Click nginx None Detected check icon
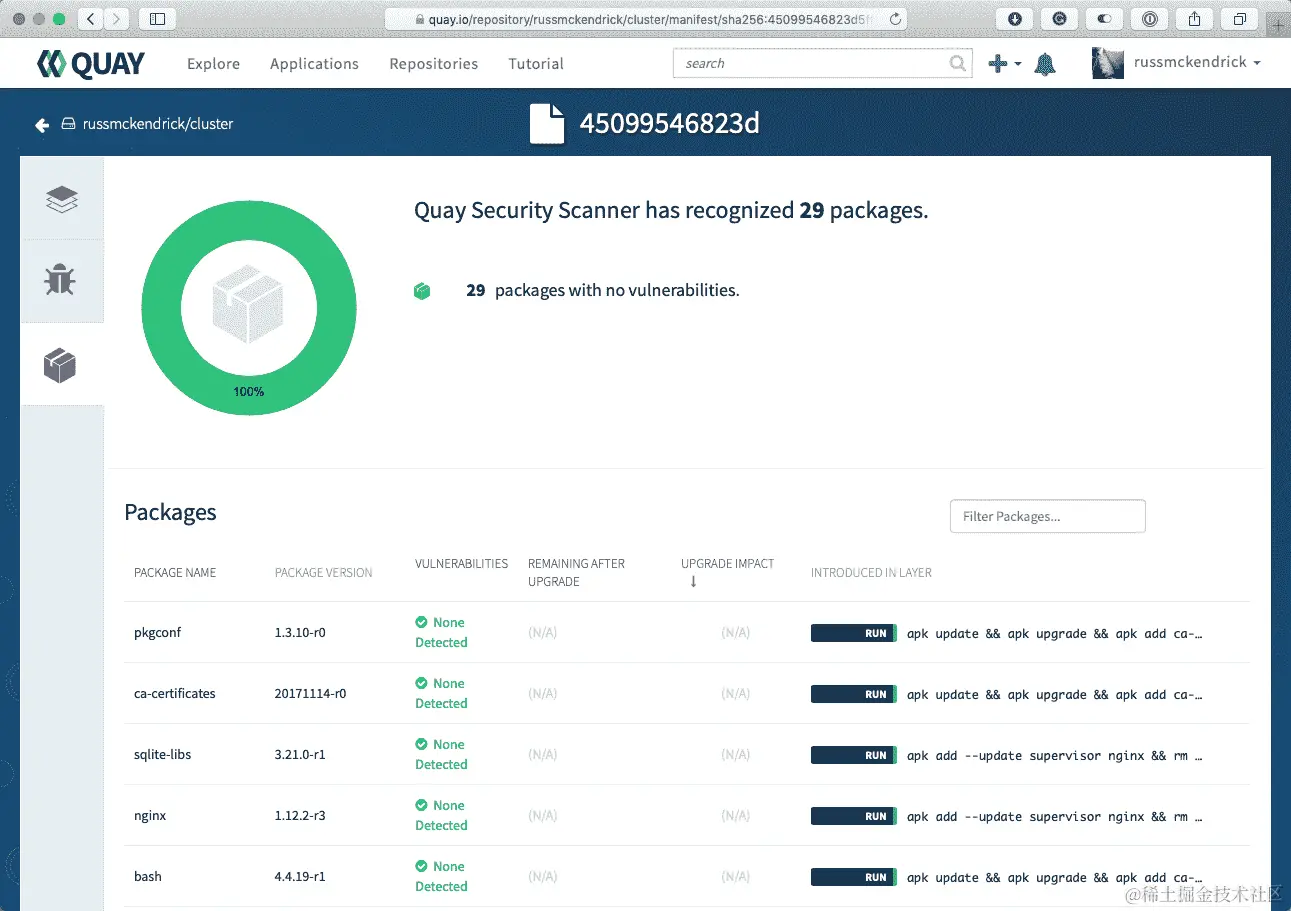The height and width of the screenshot is (911, 1291). pos(422,805)
